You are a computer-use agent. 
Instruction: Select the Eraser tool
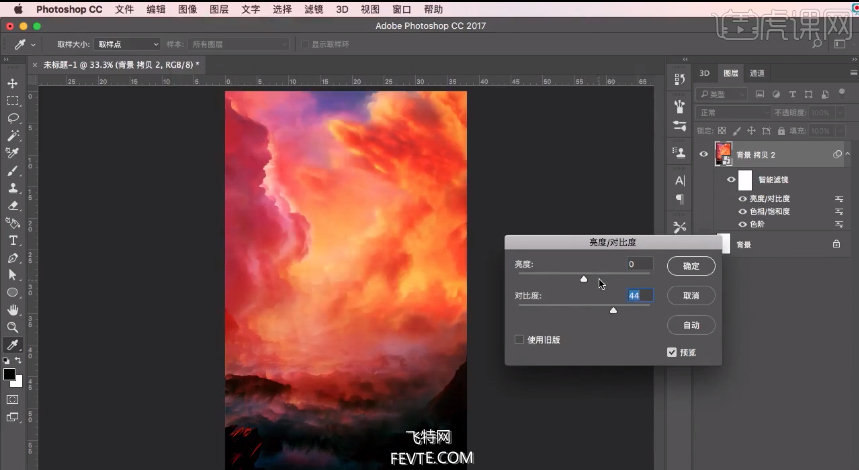tap(12, 205)
